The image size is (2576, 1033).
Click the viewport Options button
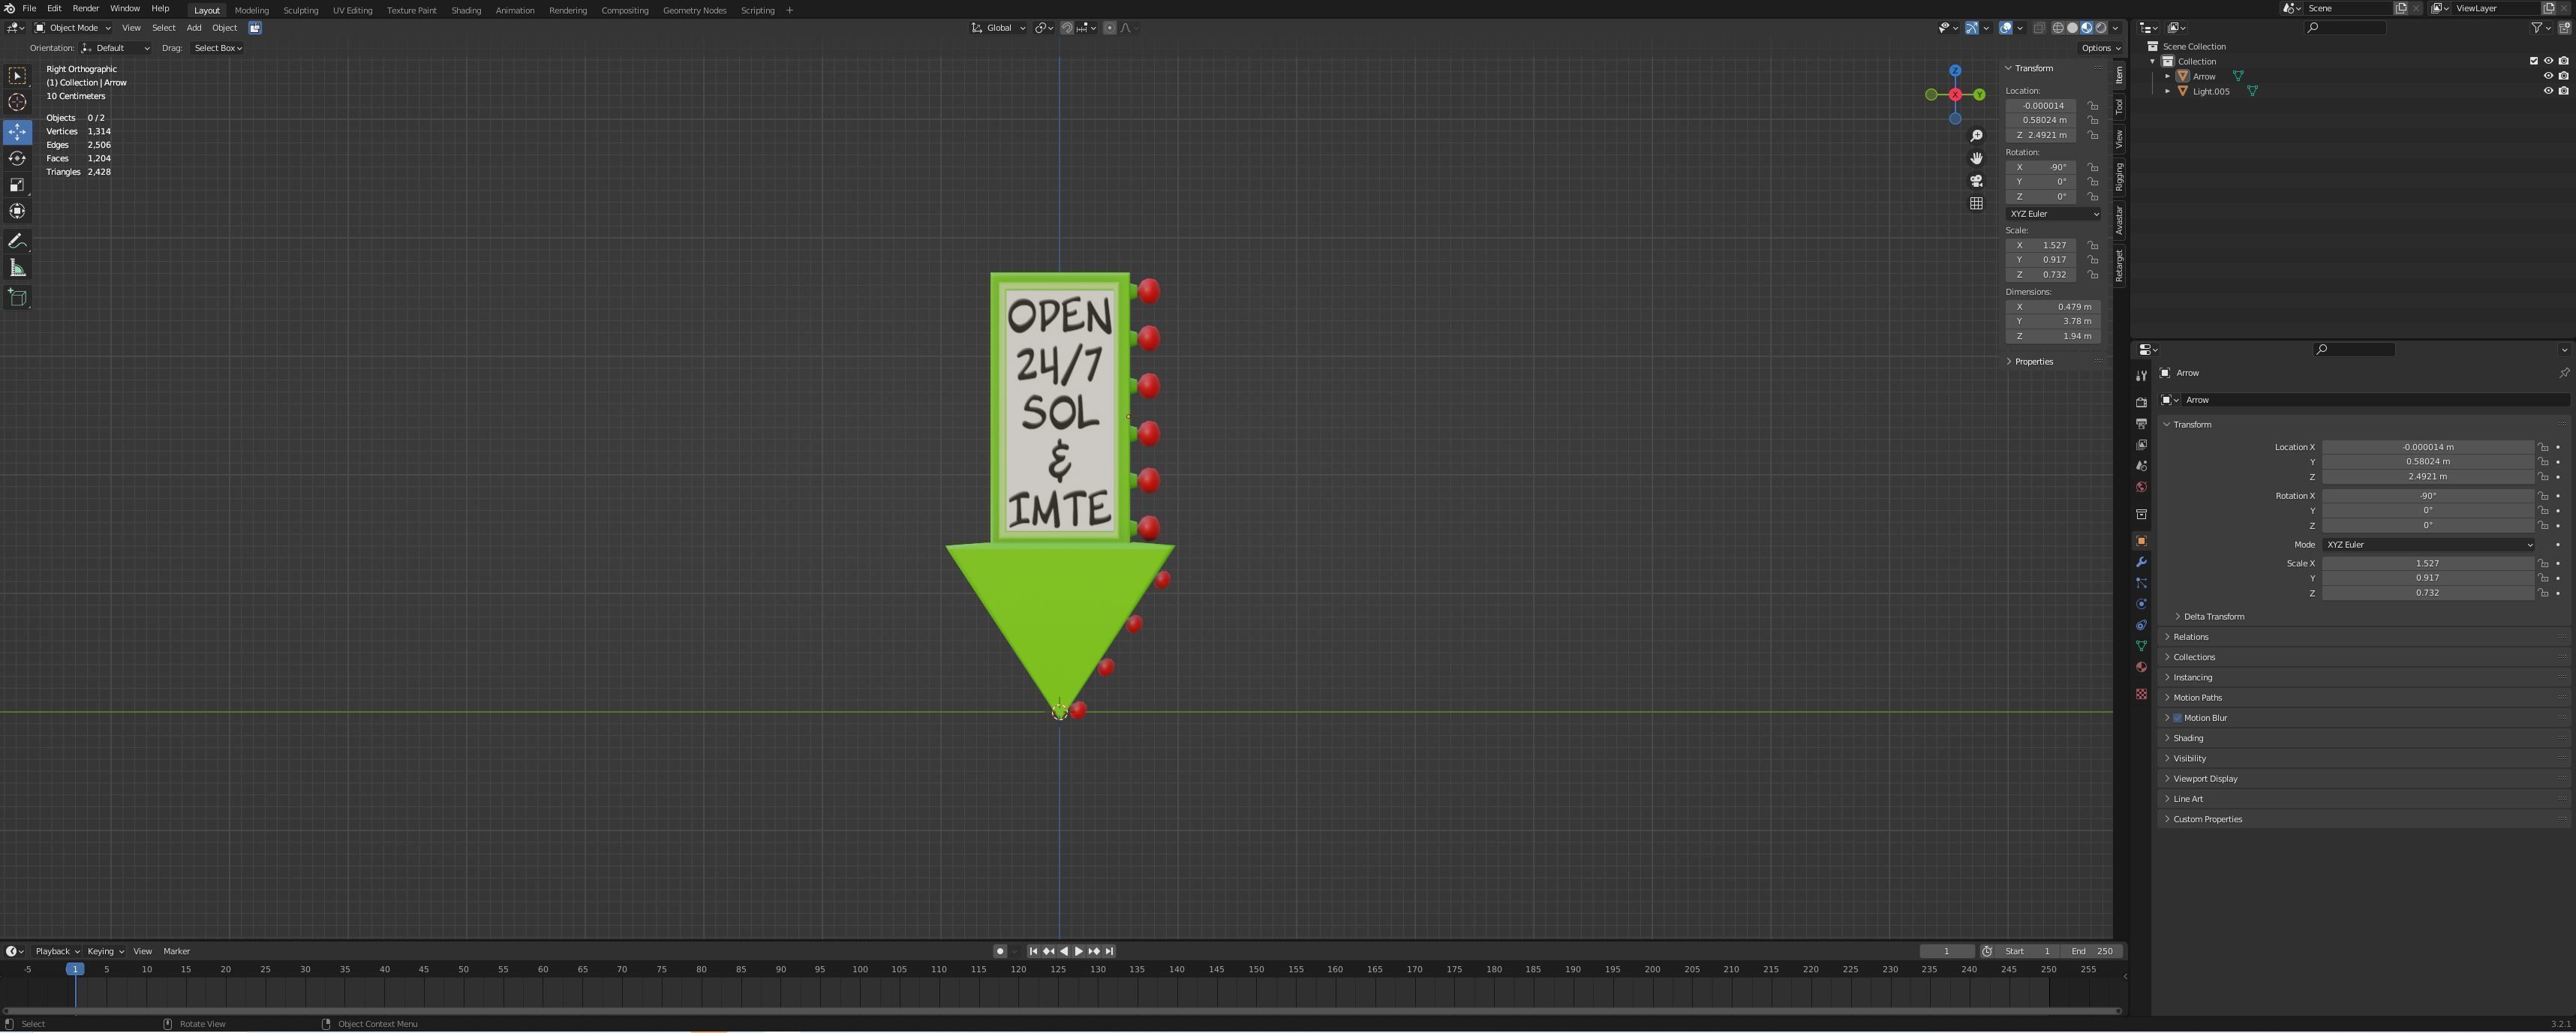tap(2100, 48)
